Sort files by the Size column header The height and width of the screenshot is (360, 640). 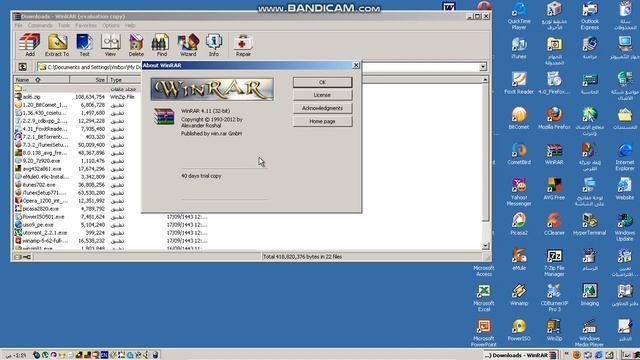(x=88, y=80)
